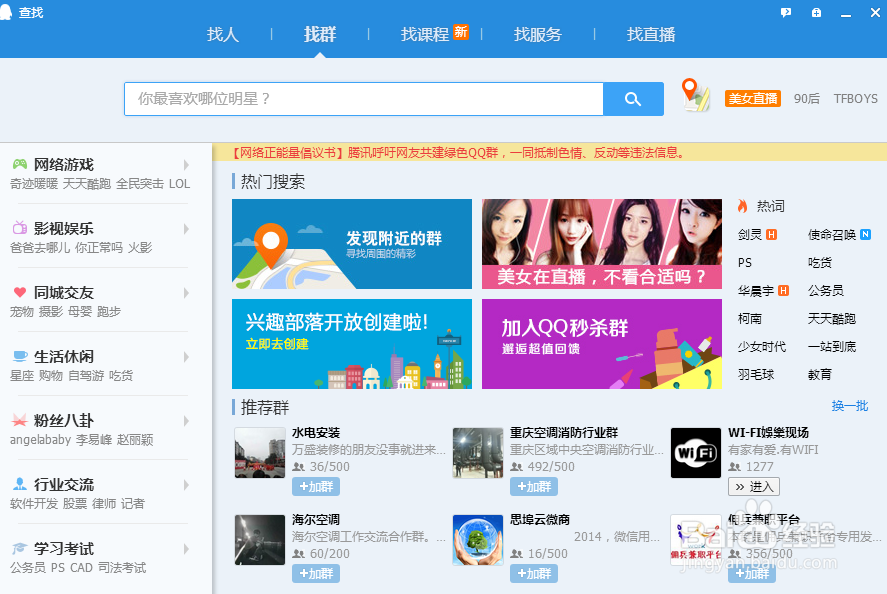
Task: Click the 换一批 link to refresh groups
Action: pos(848,405)
